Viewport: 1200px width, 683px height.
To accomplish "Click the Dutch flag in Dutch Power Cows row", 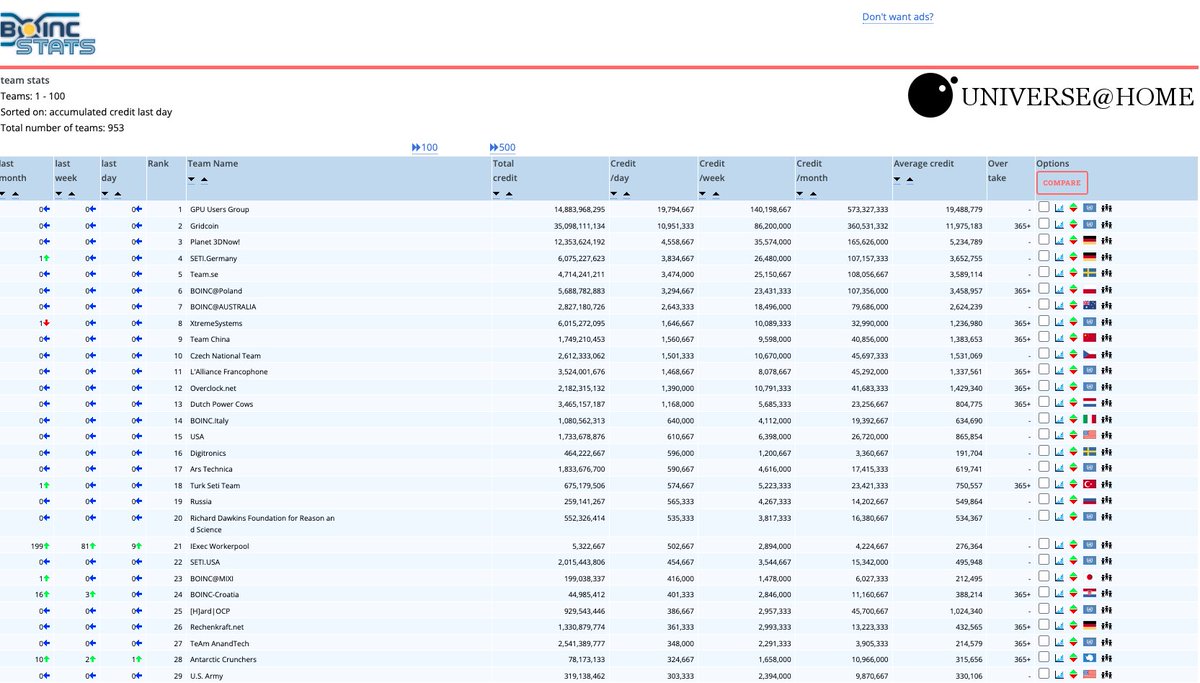I will click(1090, 403).
